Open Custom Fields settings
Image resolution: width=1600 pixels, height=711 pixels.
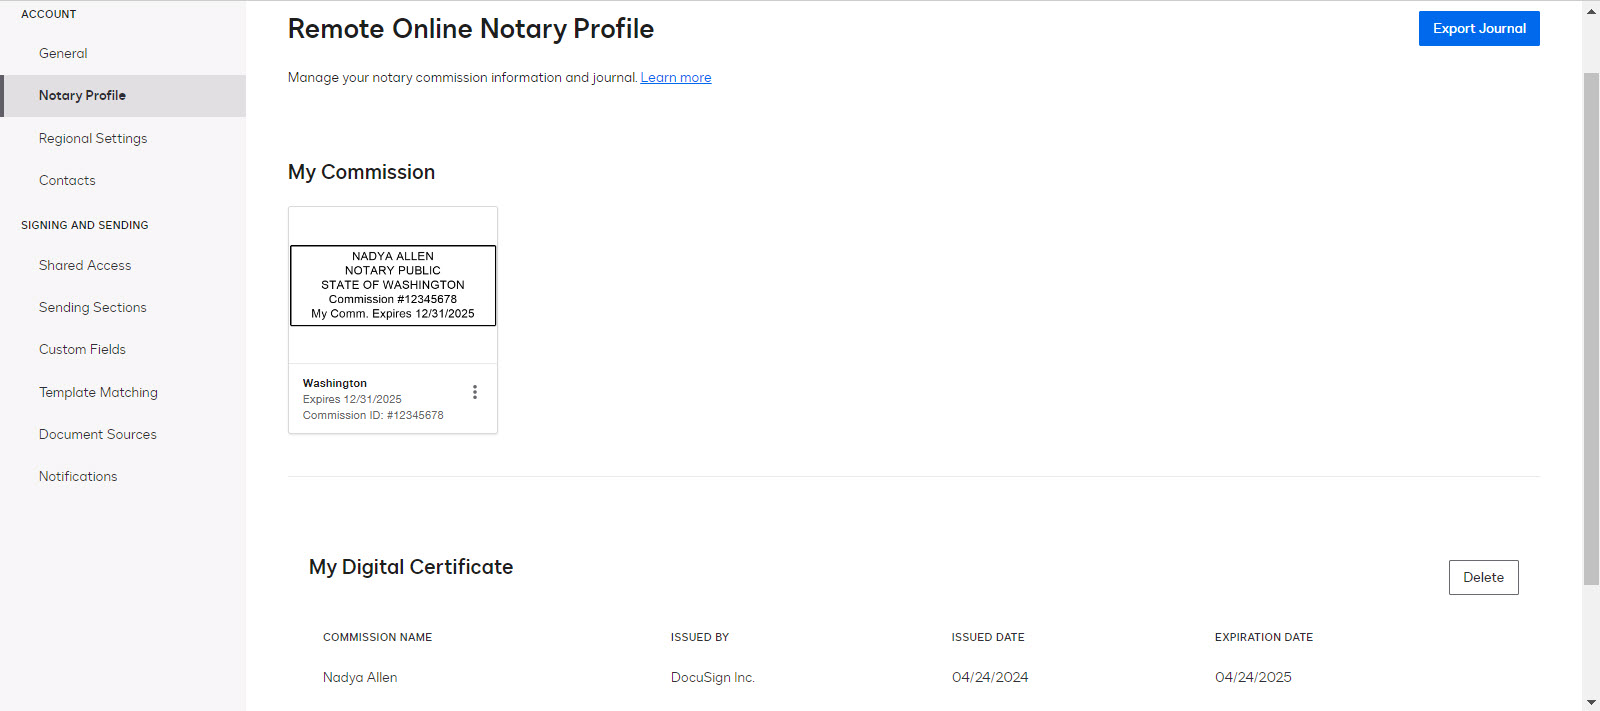(82, 349)
